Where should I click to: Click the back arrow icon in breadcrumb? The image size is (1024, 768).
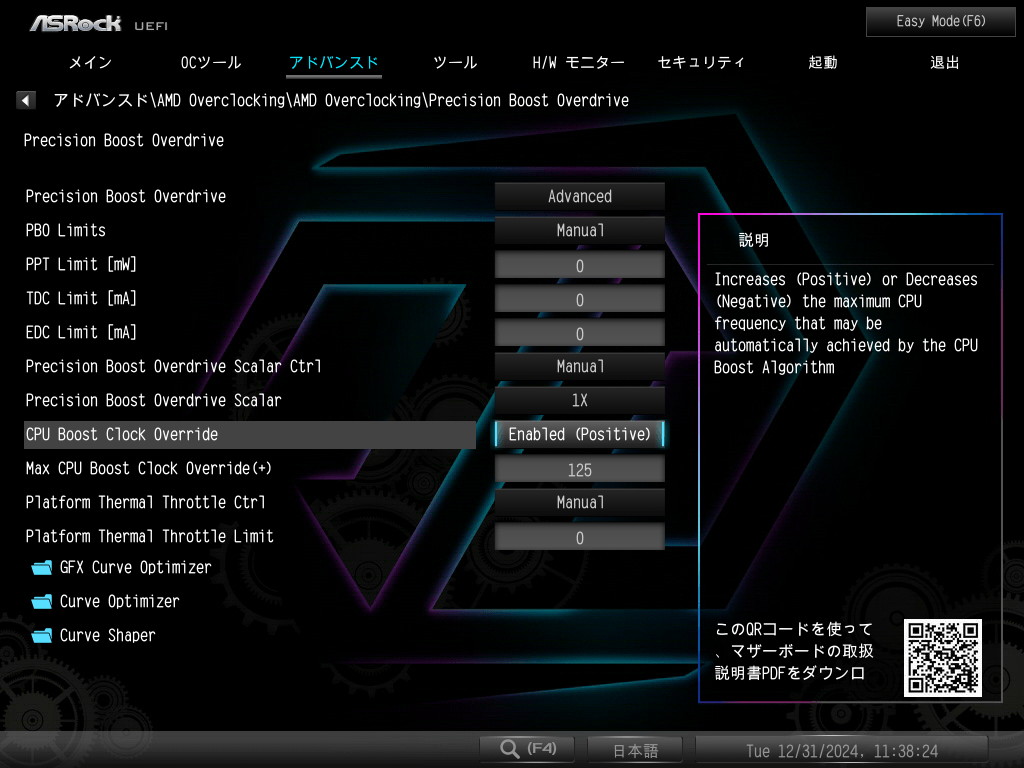coord(26,101)
